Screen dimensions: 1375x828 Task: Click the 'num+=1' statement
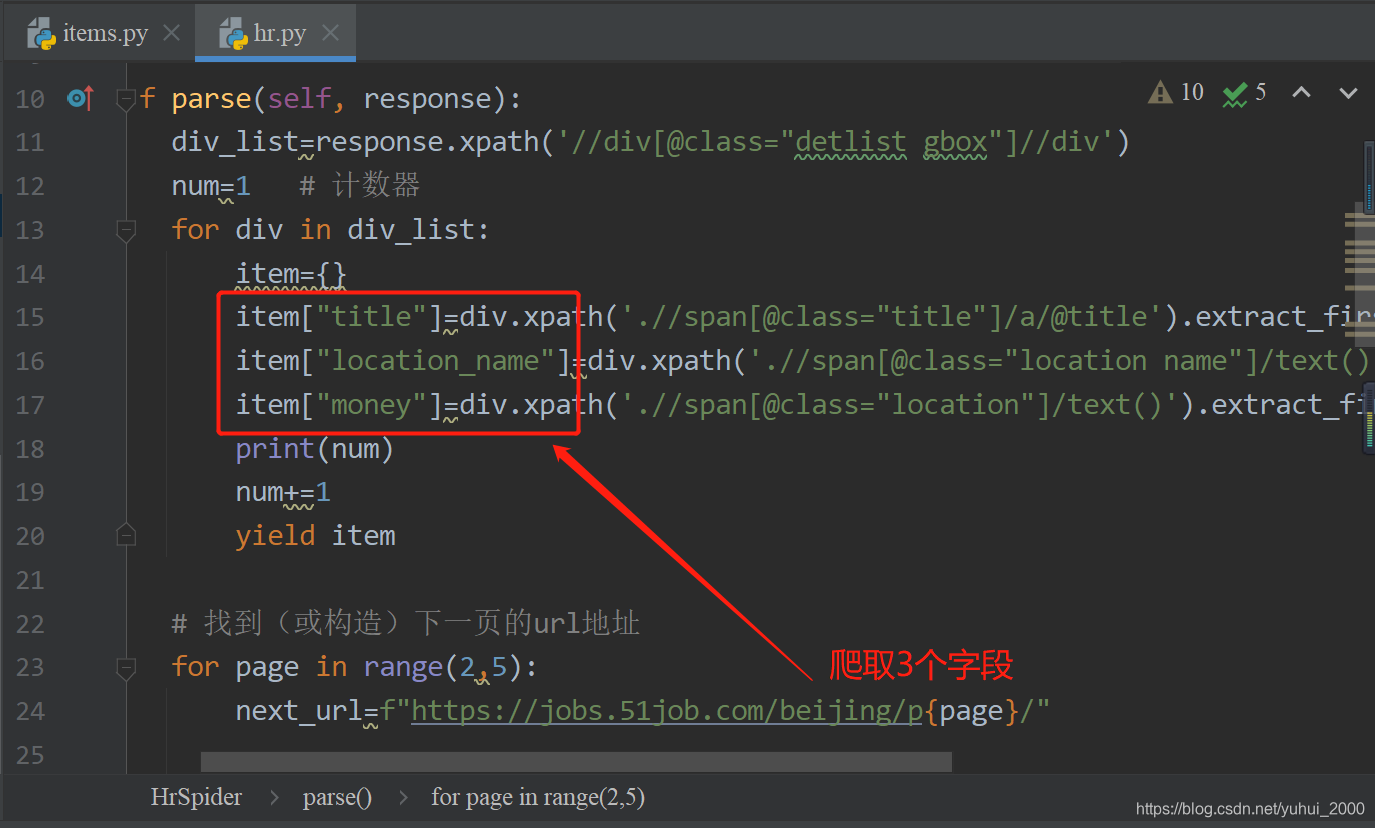tap(283, 492)
